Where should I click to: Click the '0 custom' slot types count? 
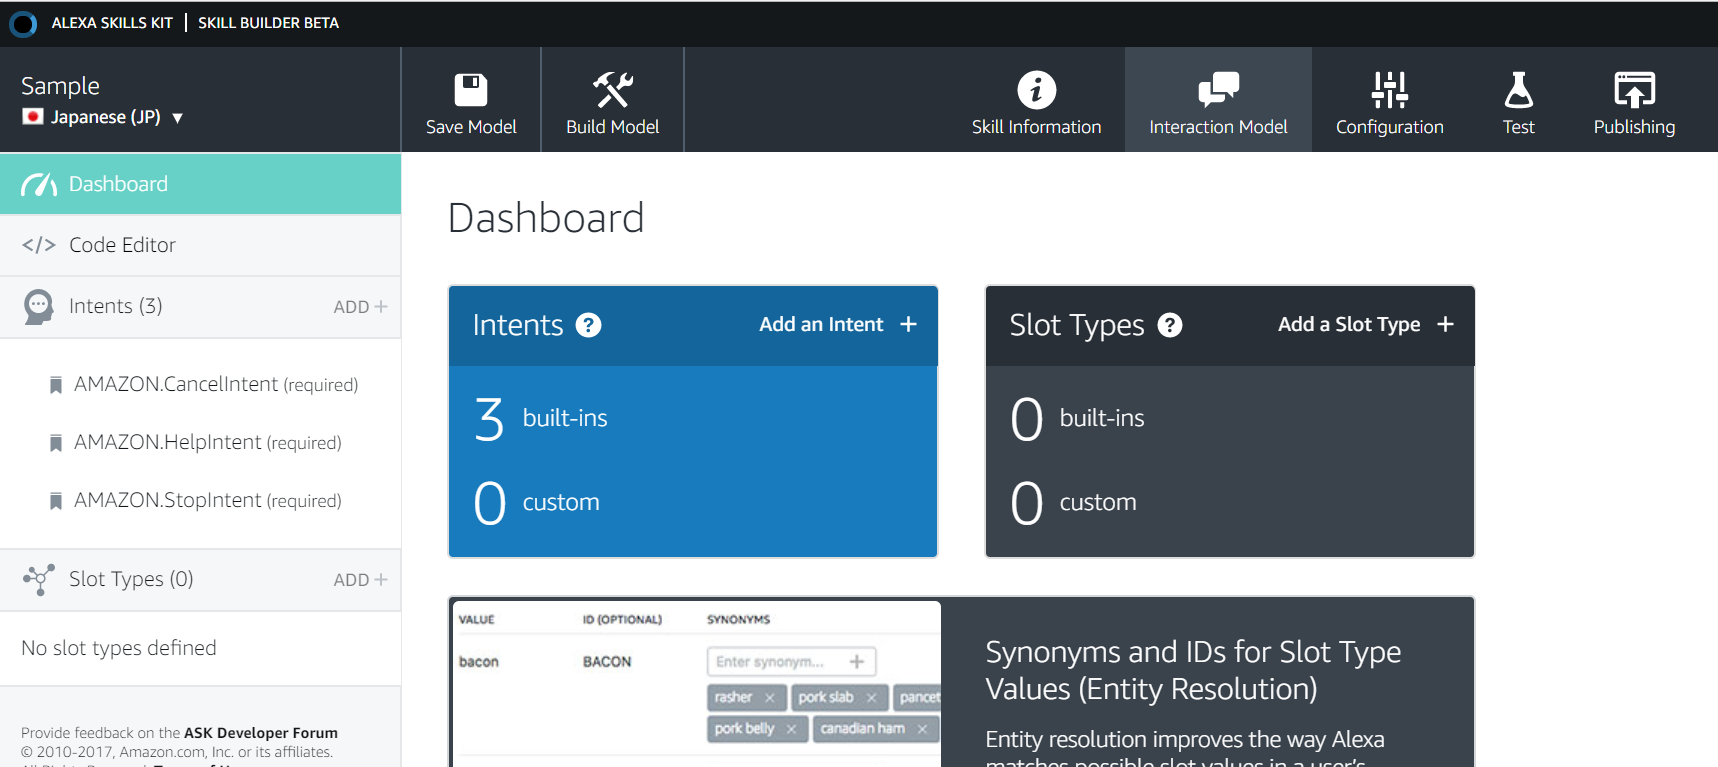[x=1074, y=502]
